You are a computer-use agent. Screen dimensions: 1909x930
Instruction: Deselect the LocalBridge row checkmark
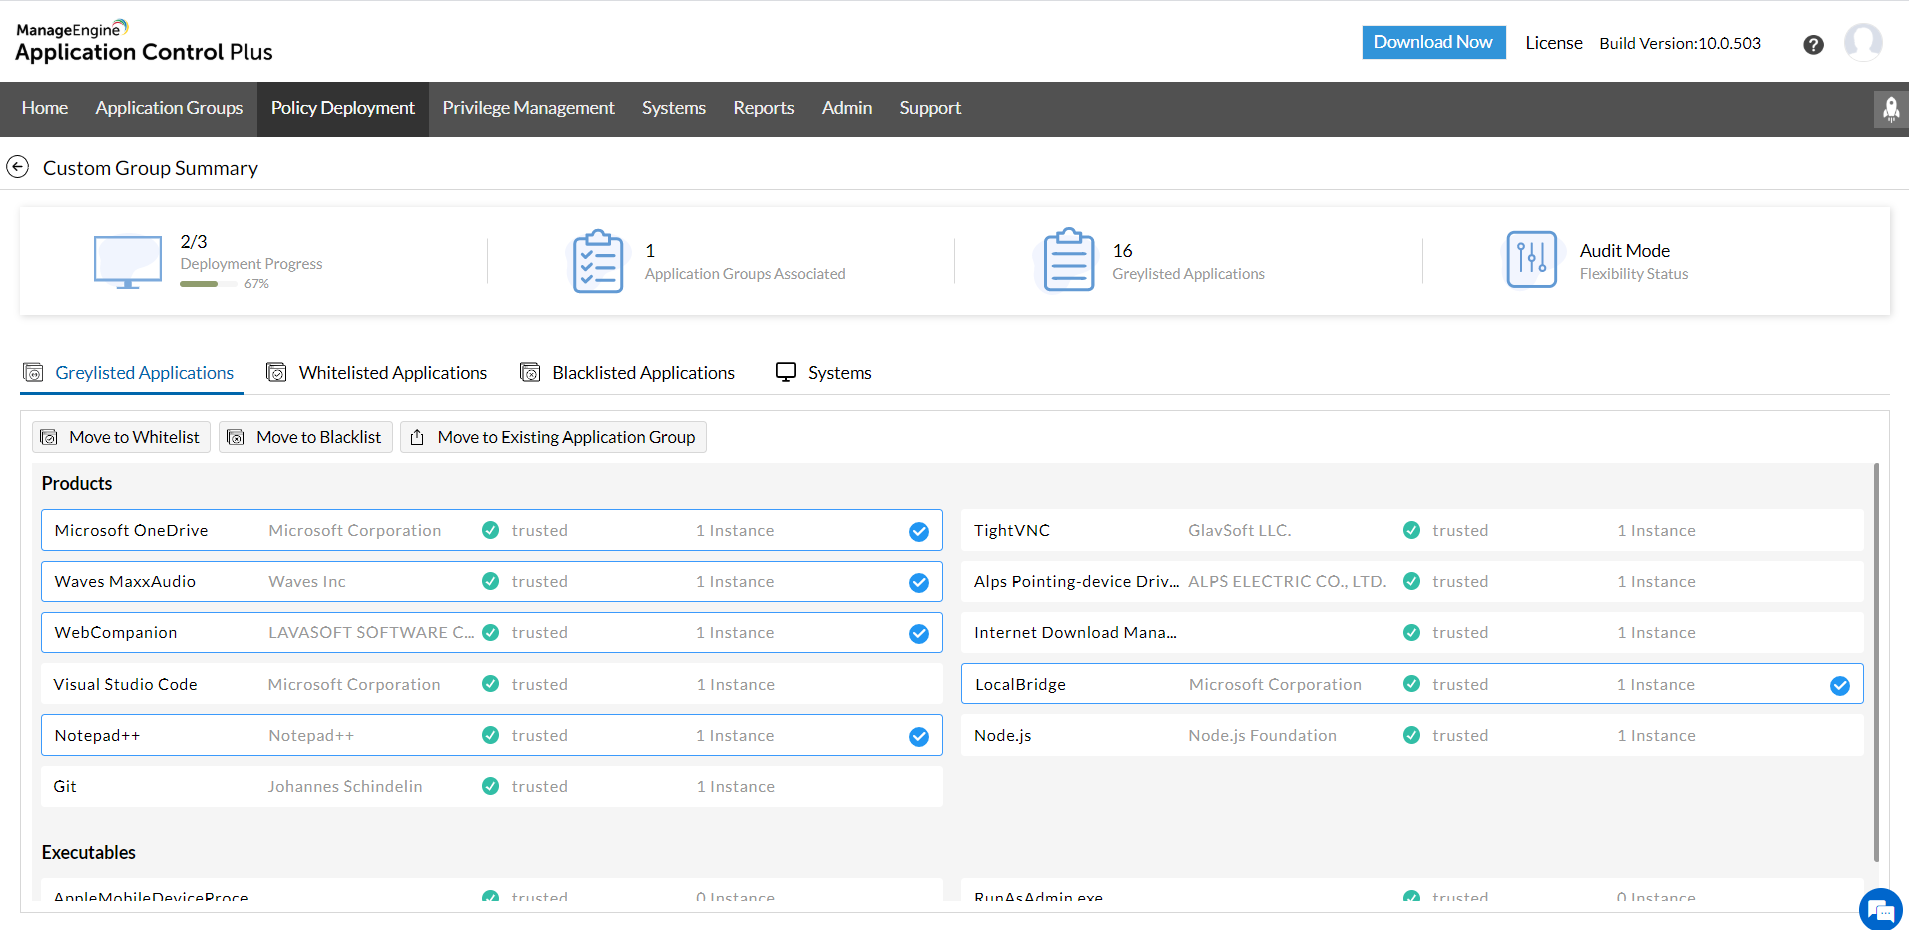coord(1839,686)
